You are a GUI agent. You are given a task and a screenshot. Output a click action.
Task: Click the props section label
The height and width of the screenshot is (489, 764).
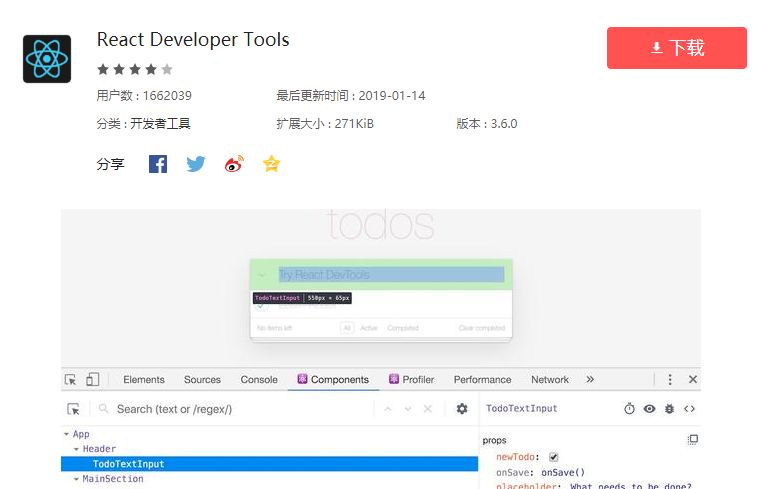point(495,440)
